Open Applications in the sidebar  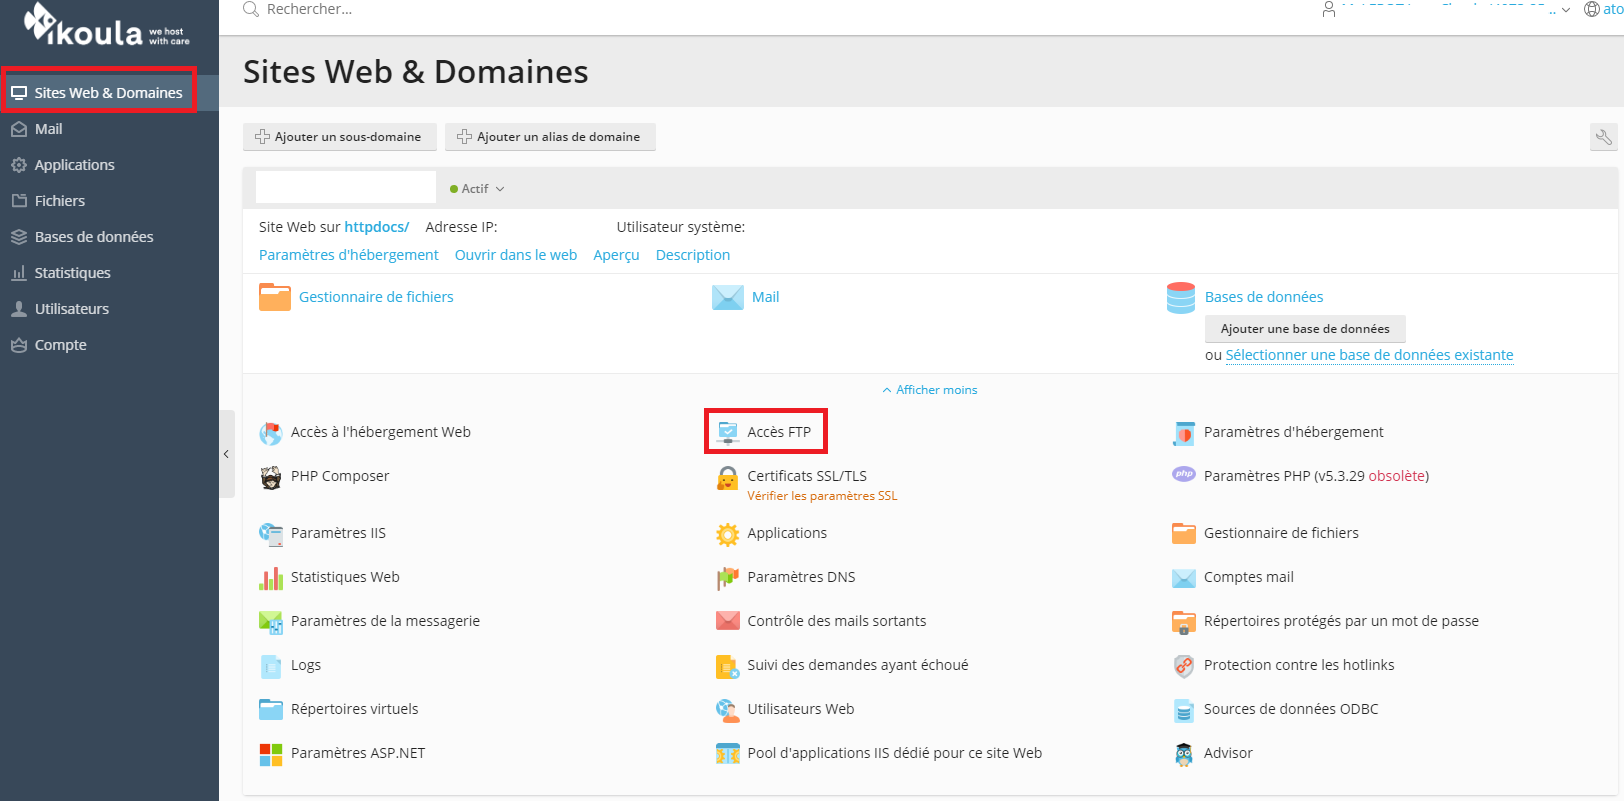pos(109,165)
